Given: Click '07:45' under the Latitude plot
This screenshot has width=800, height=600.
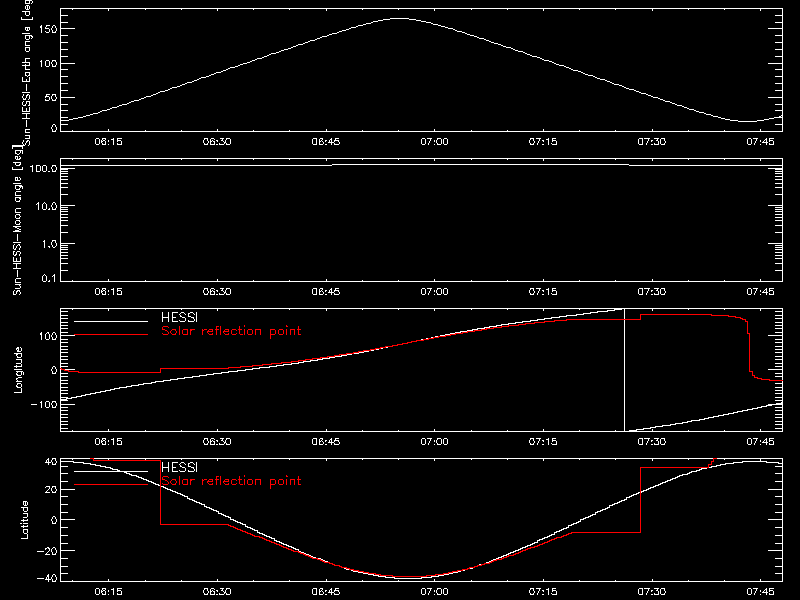Looking at the screenshot, I should click(760, 591).
